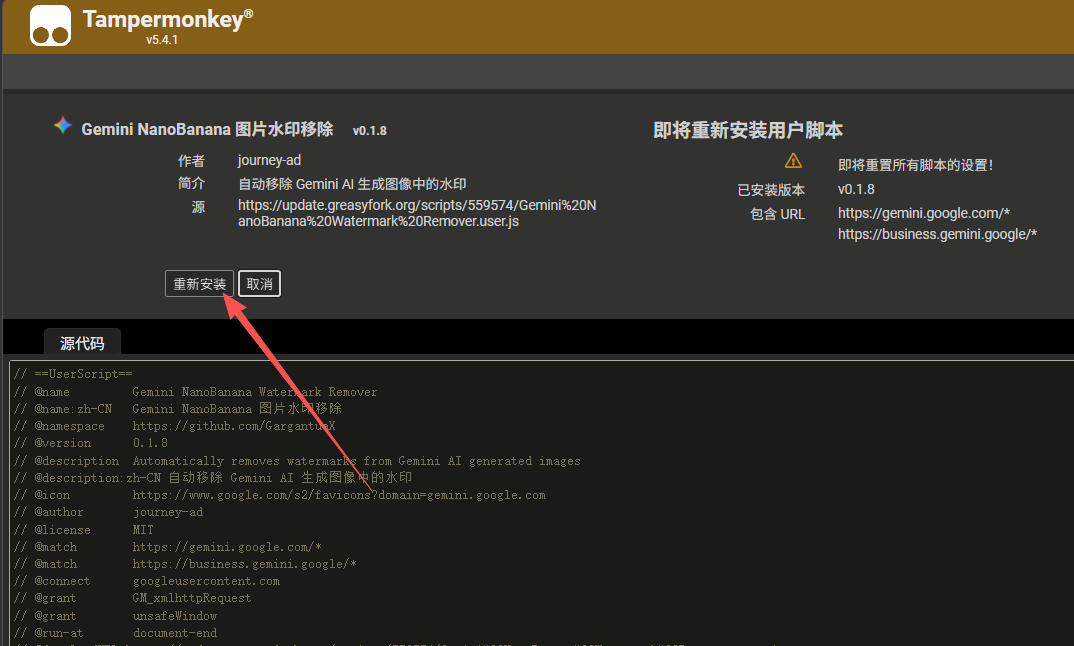Click the @icon favicon URL code line
This screenshot has width=1074, height=646.
click(339, 495)
